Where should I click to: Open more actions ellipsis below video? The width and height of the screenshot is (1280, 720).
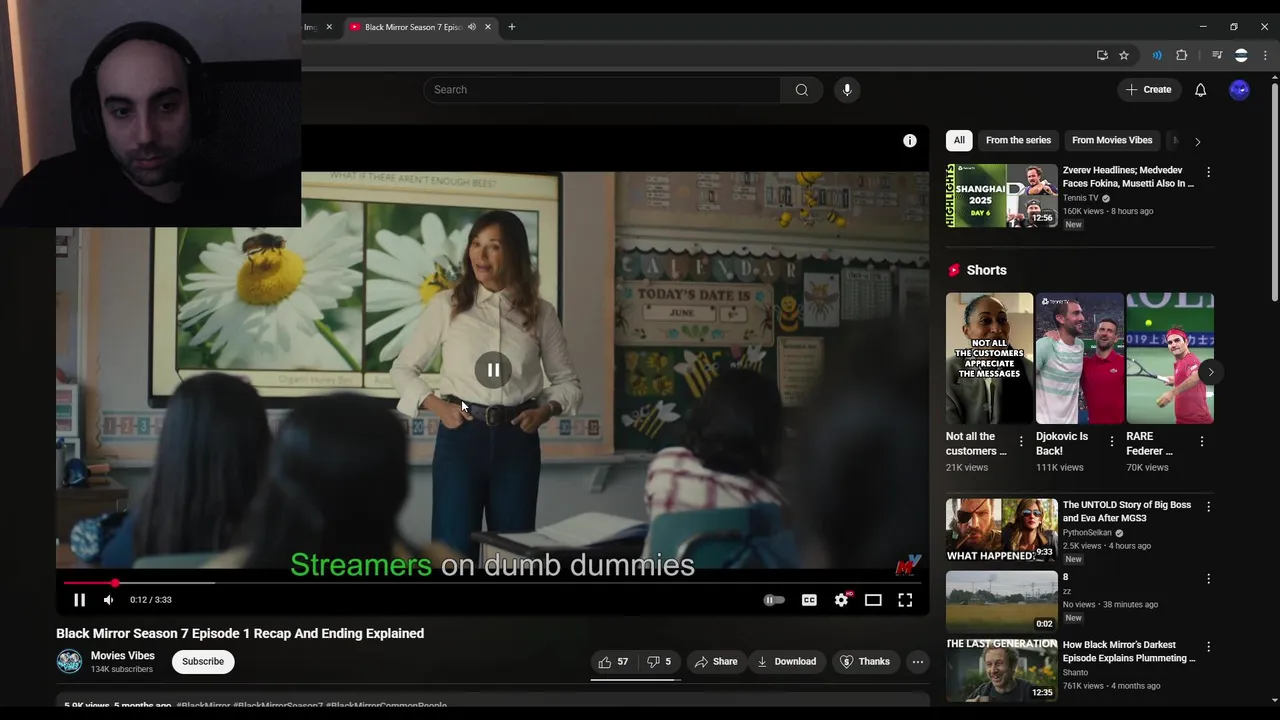click(918, 662)
